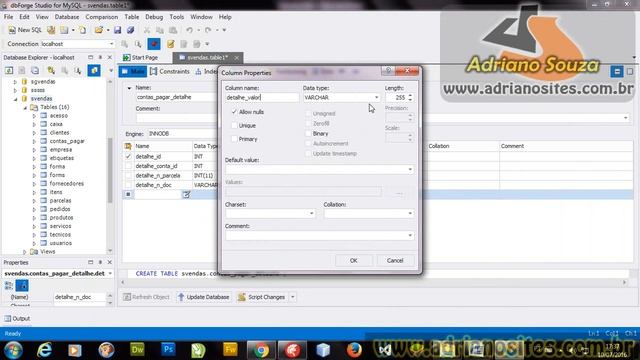Click the edit pencil icon in new column row
The image size is (640, 360).
coord(186,195)
